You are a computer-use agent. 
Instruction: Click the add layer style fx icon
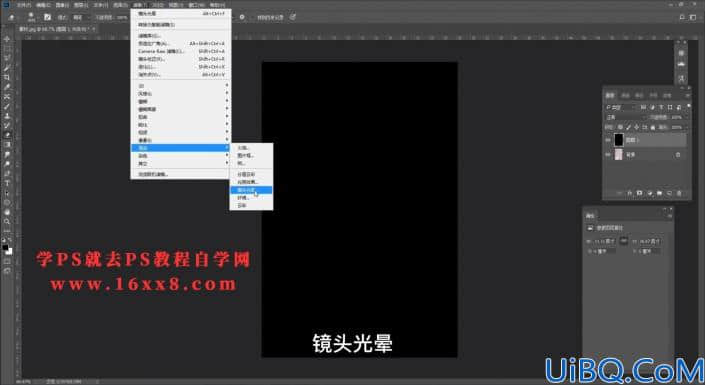[629, 193]
